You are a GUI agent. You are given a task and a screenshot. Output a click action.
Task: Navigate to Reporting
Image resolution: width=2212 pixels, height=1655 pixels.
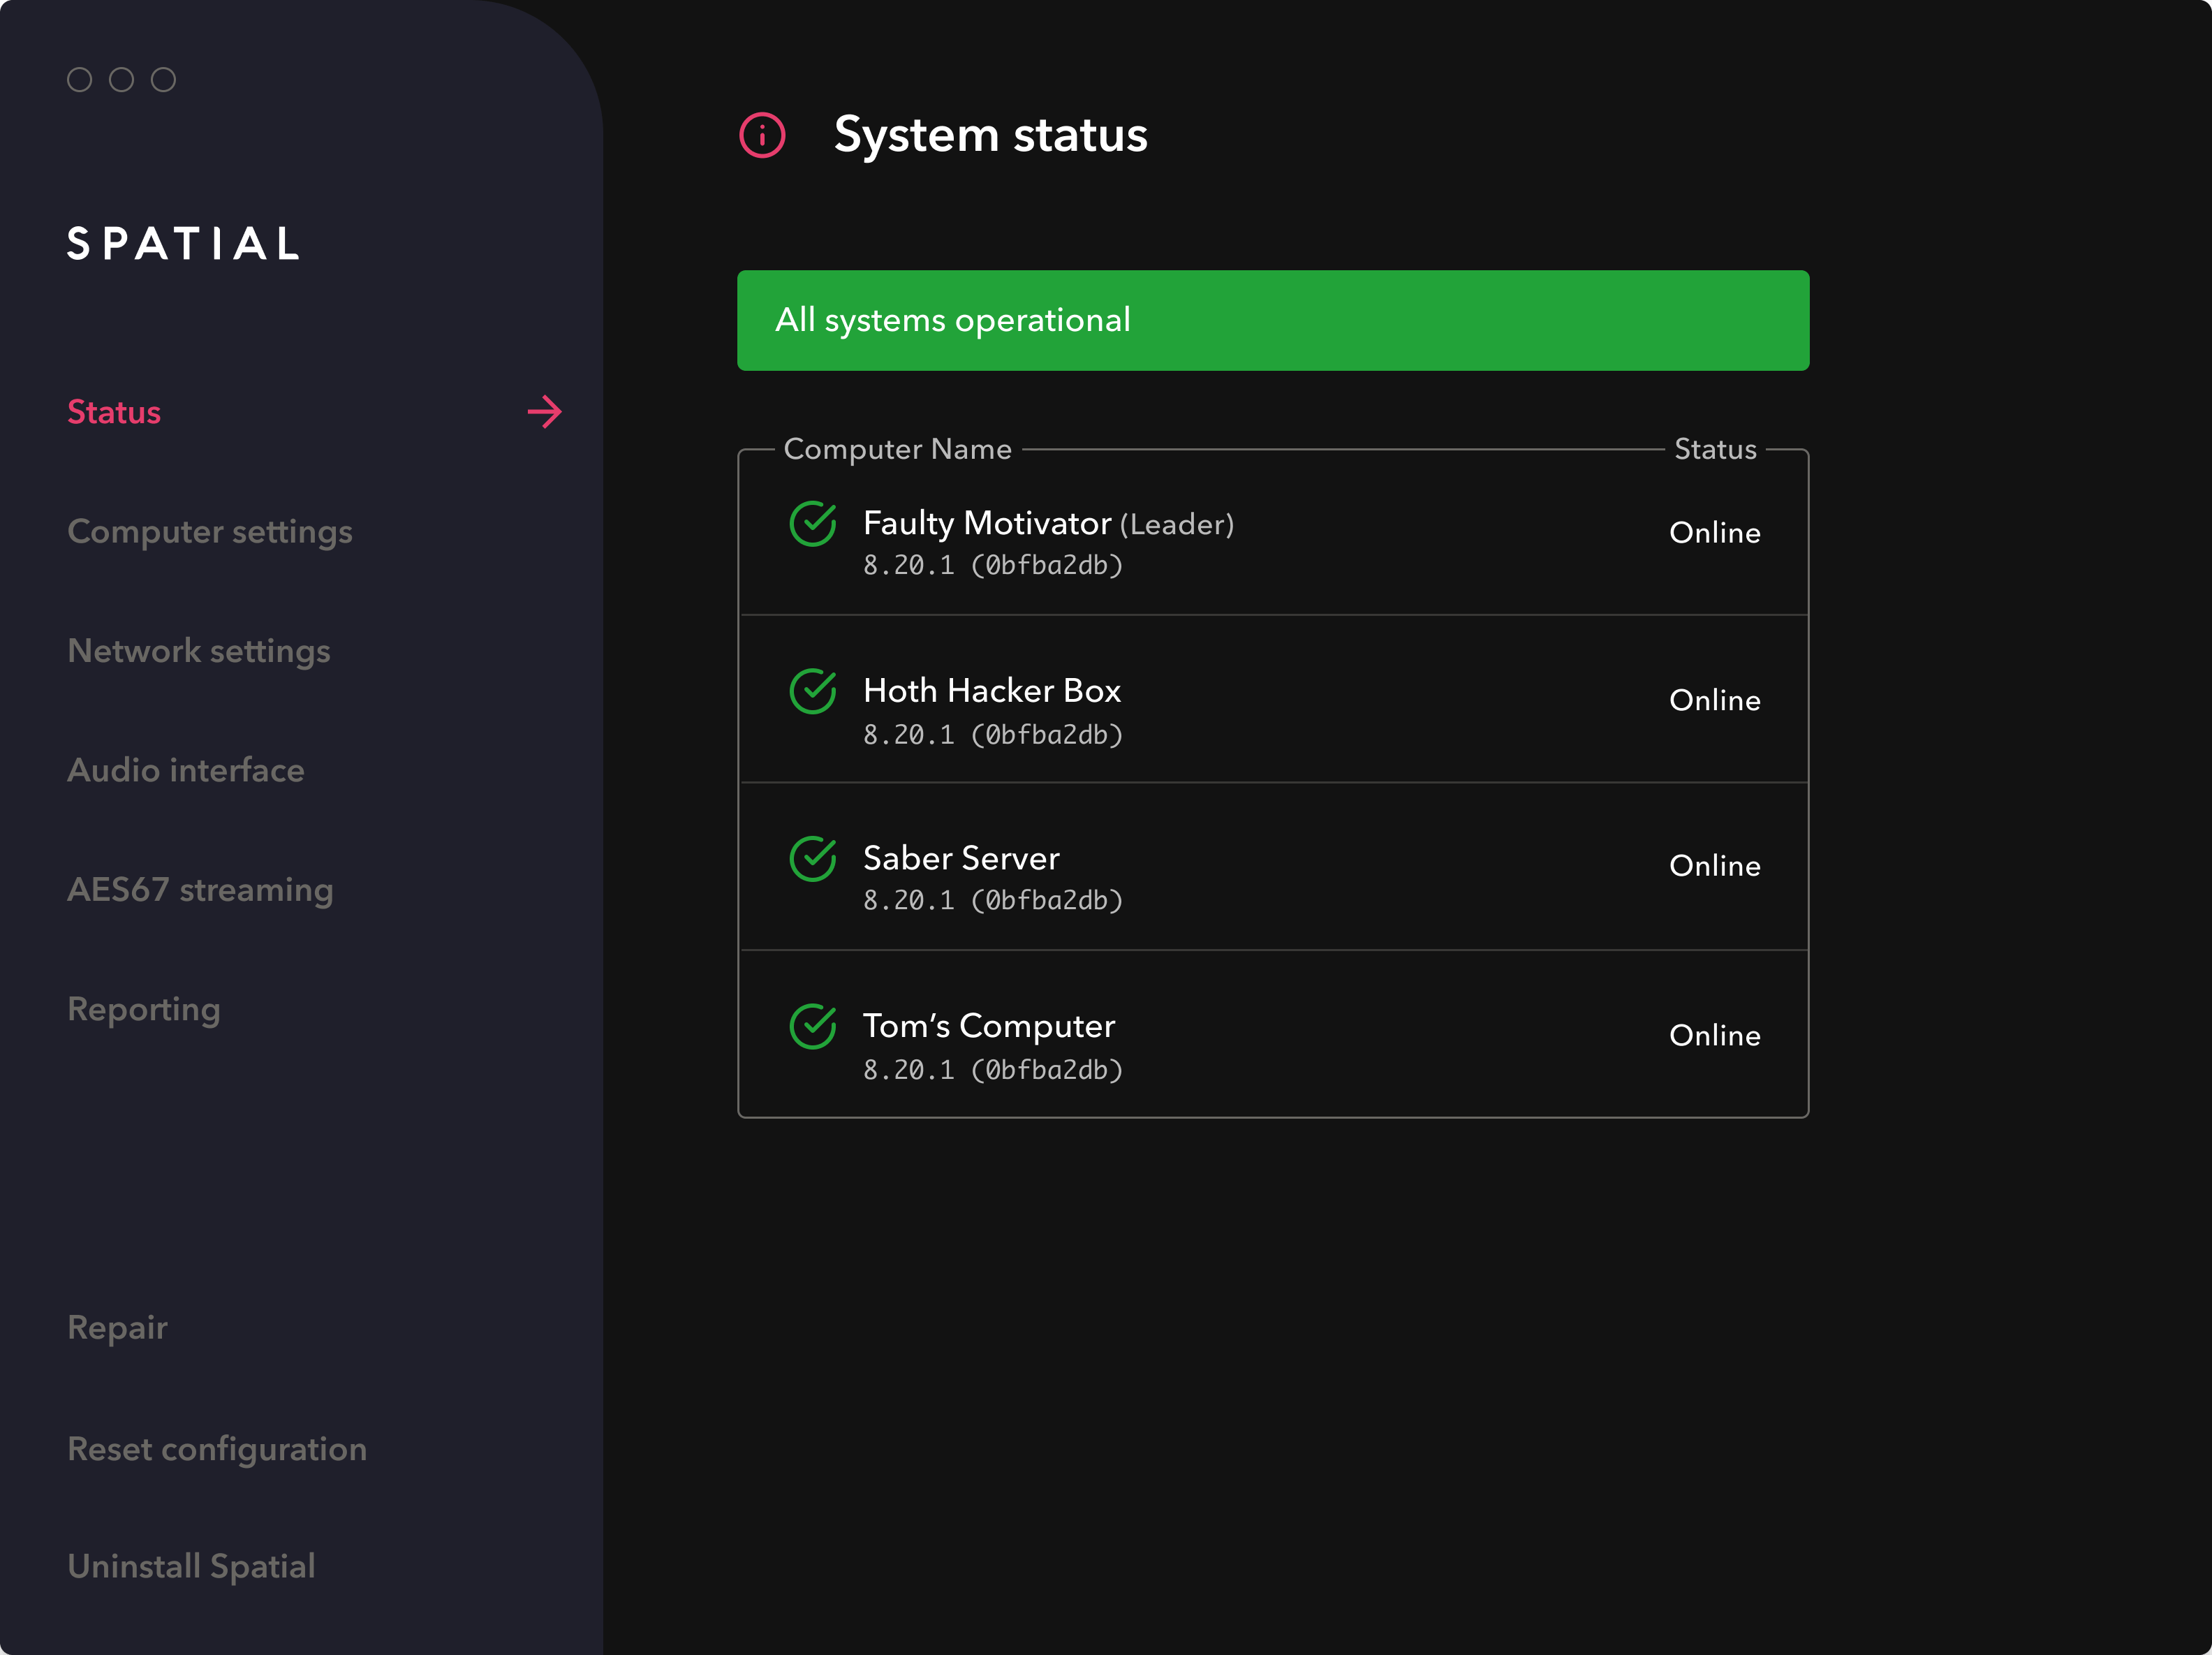click(x=144, y=1009)
